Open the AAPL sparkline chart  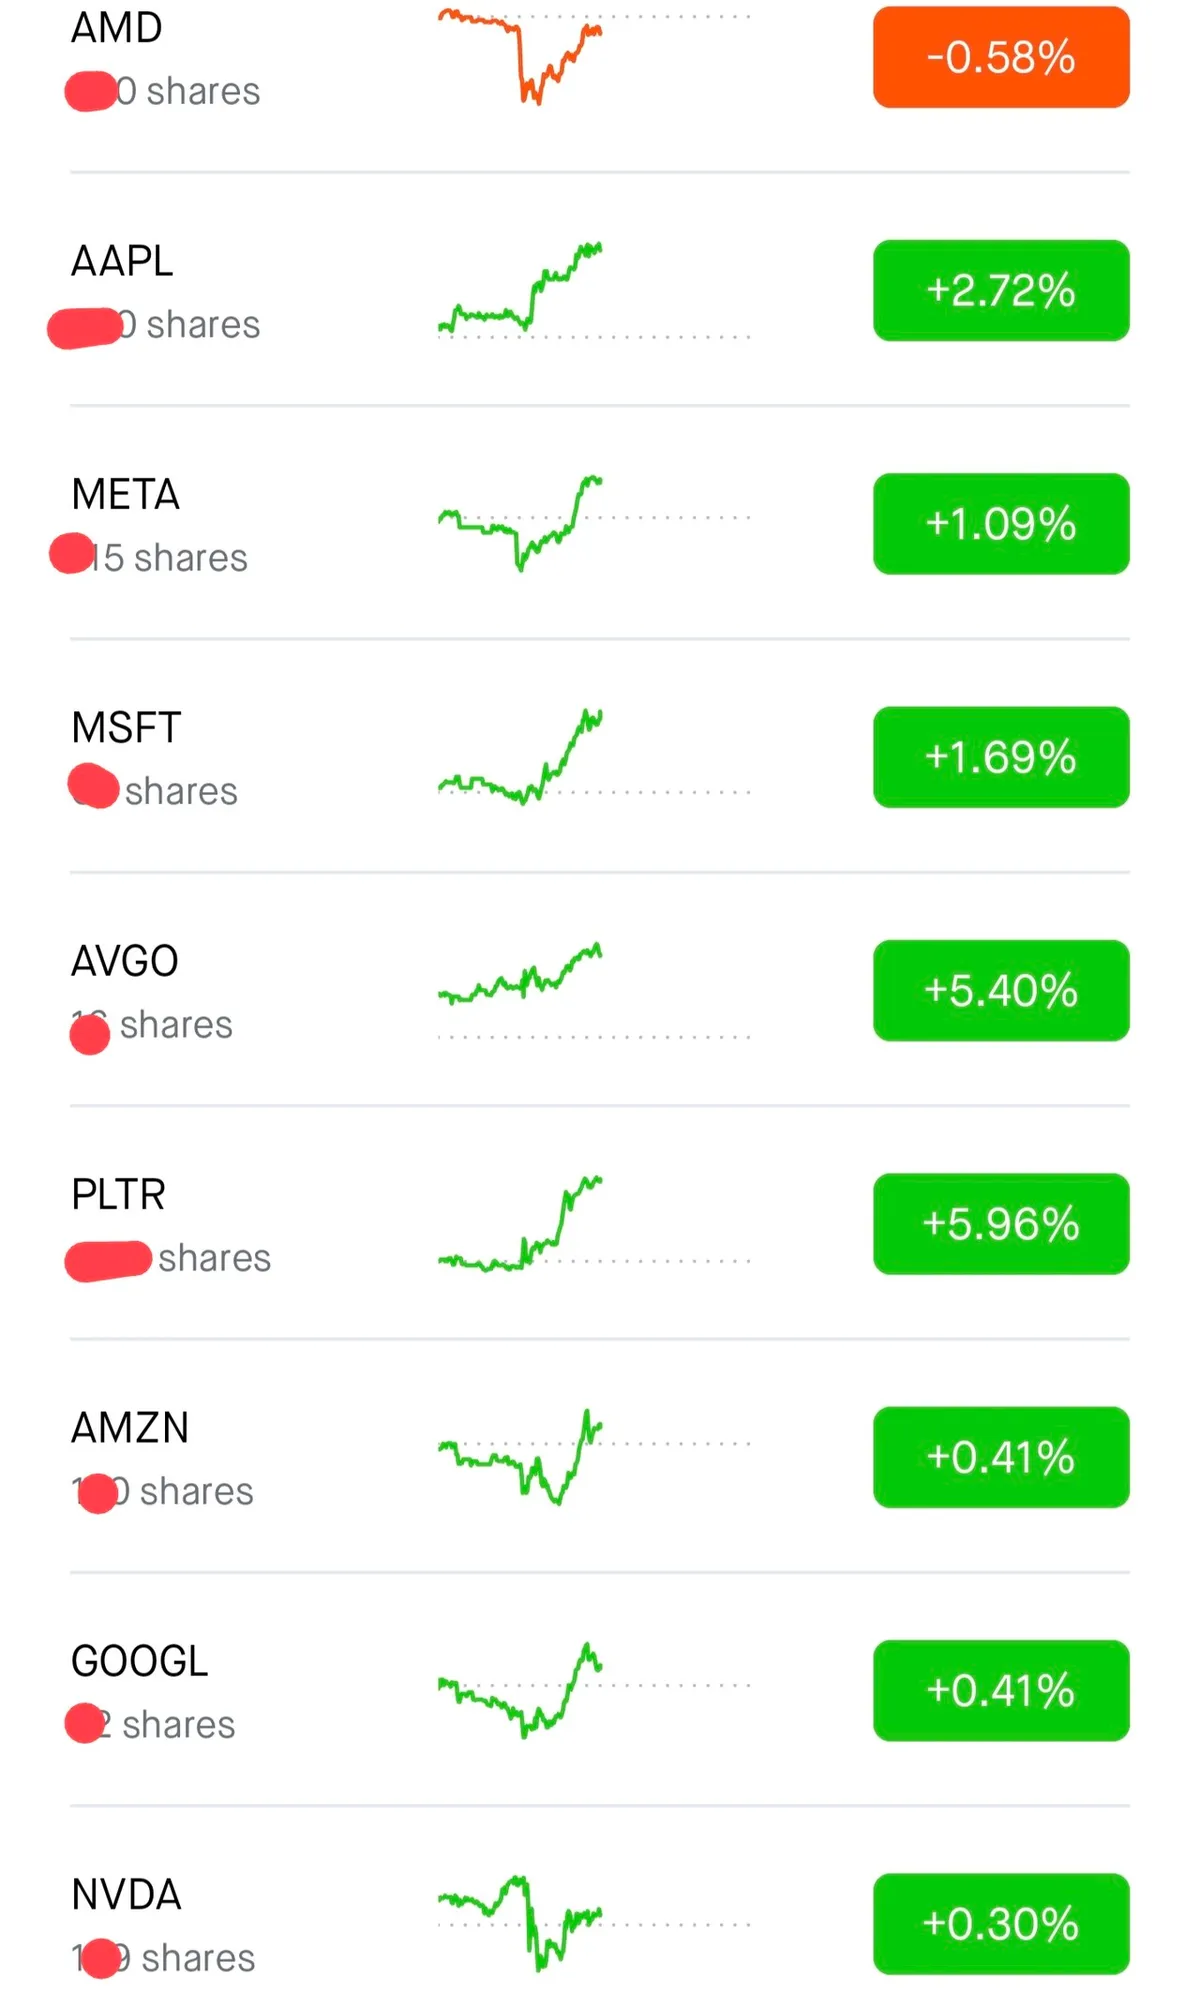point(520,290)
